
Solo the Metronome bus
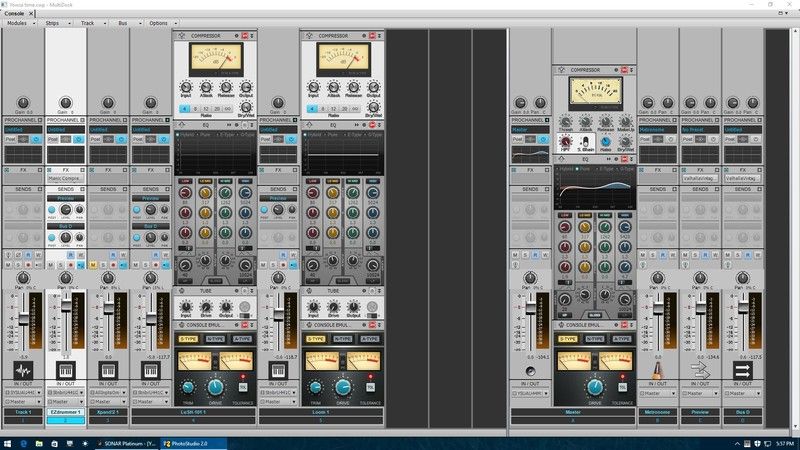pyautogui.click(x=653, y=255)
